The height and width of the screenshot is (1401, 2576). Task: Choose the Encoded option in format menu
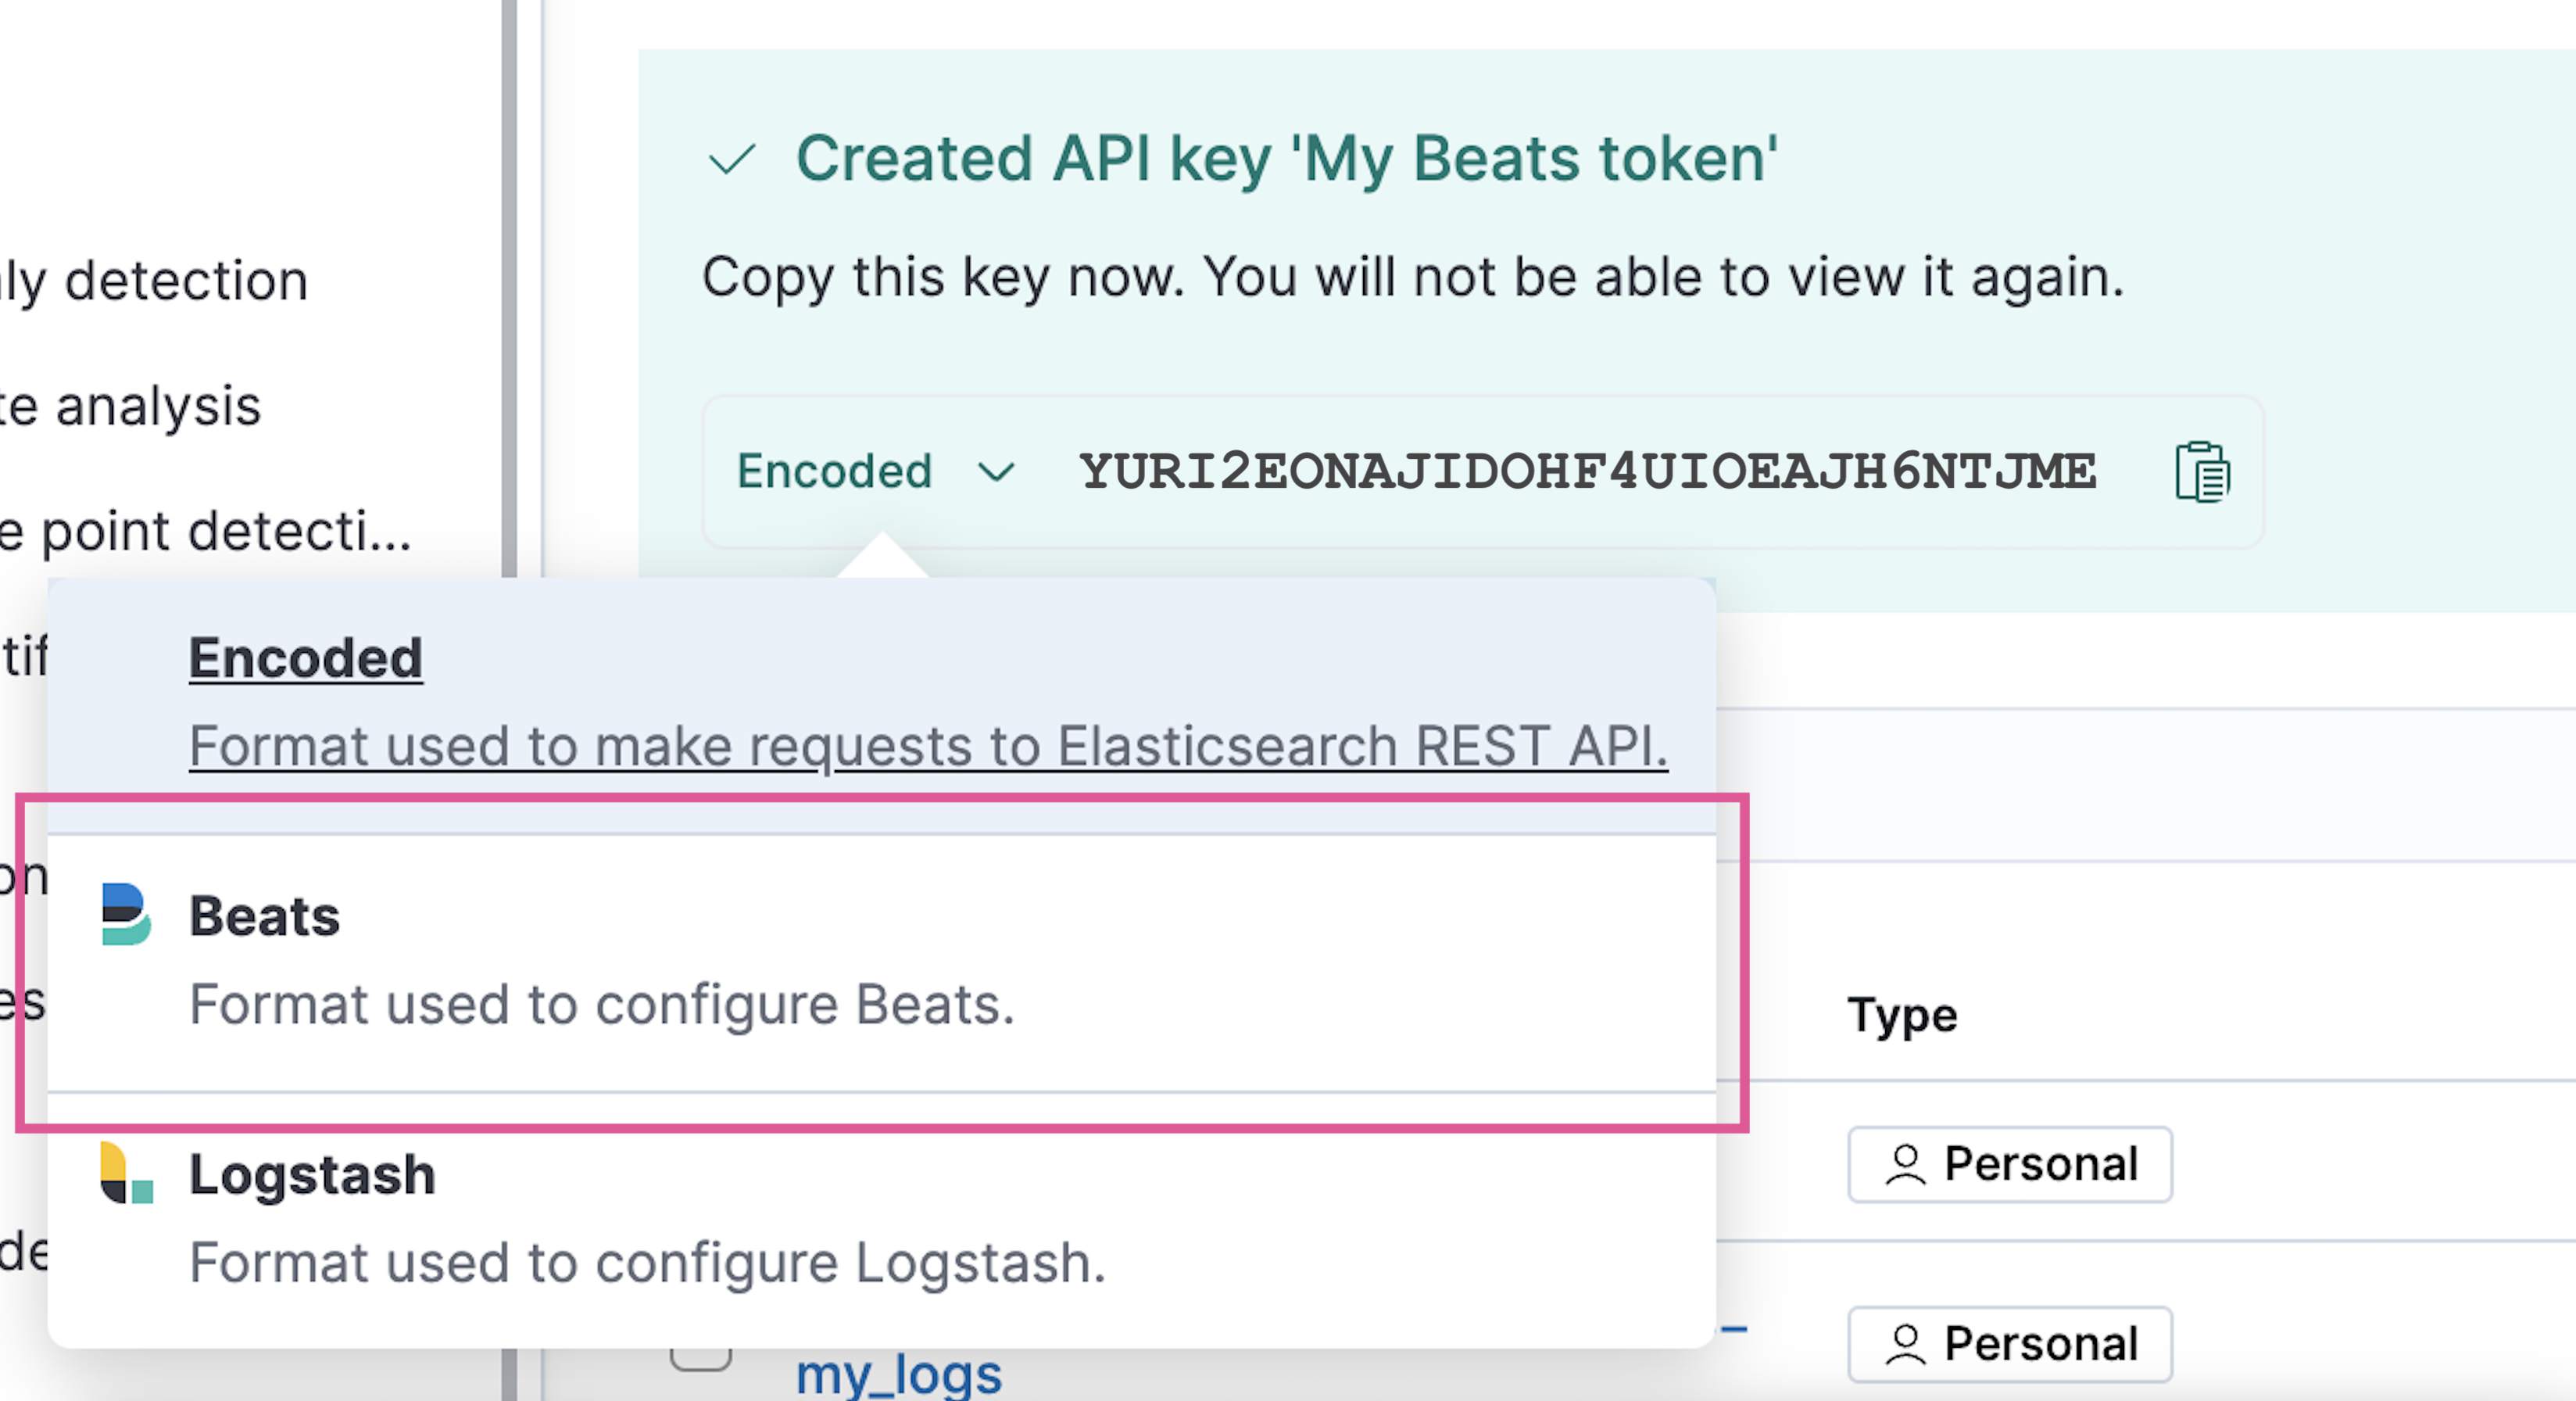tap(306, 659)
